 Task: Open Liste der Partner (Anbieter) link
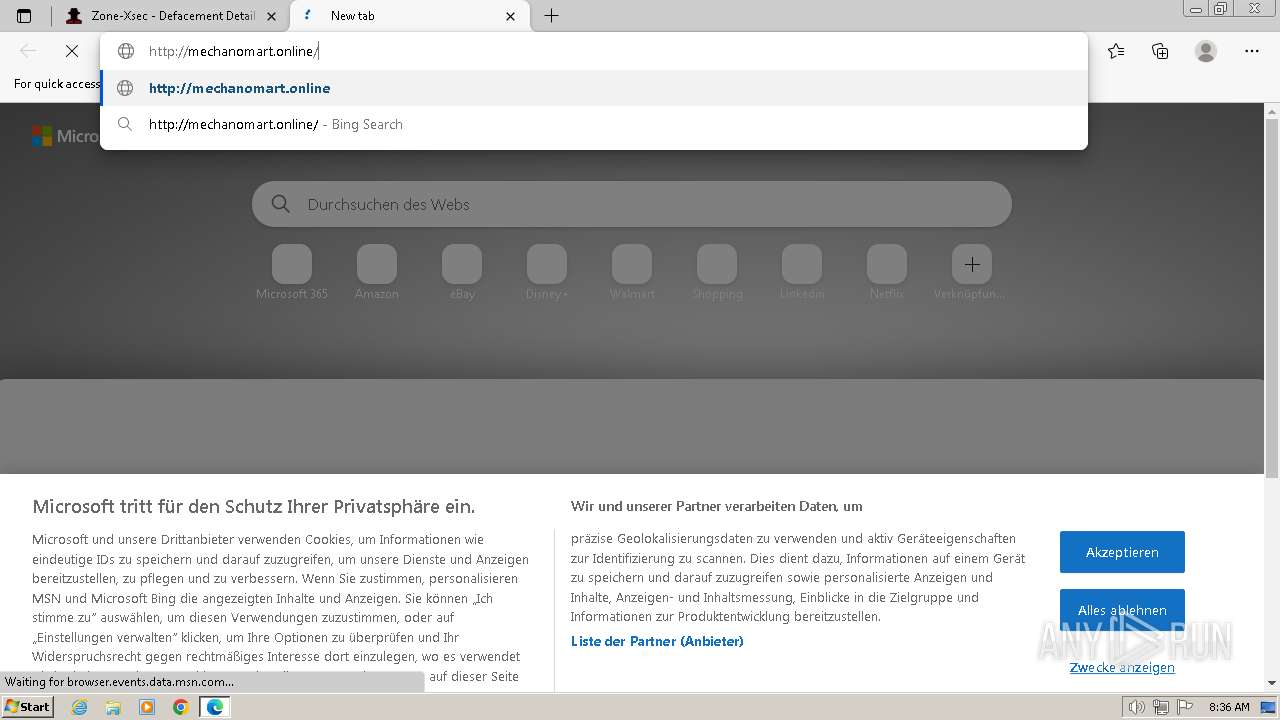(x=657, y=641)
